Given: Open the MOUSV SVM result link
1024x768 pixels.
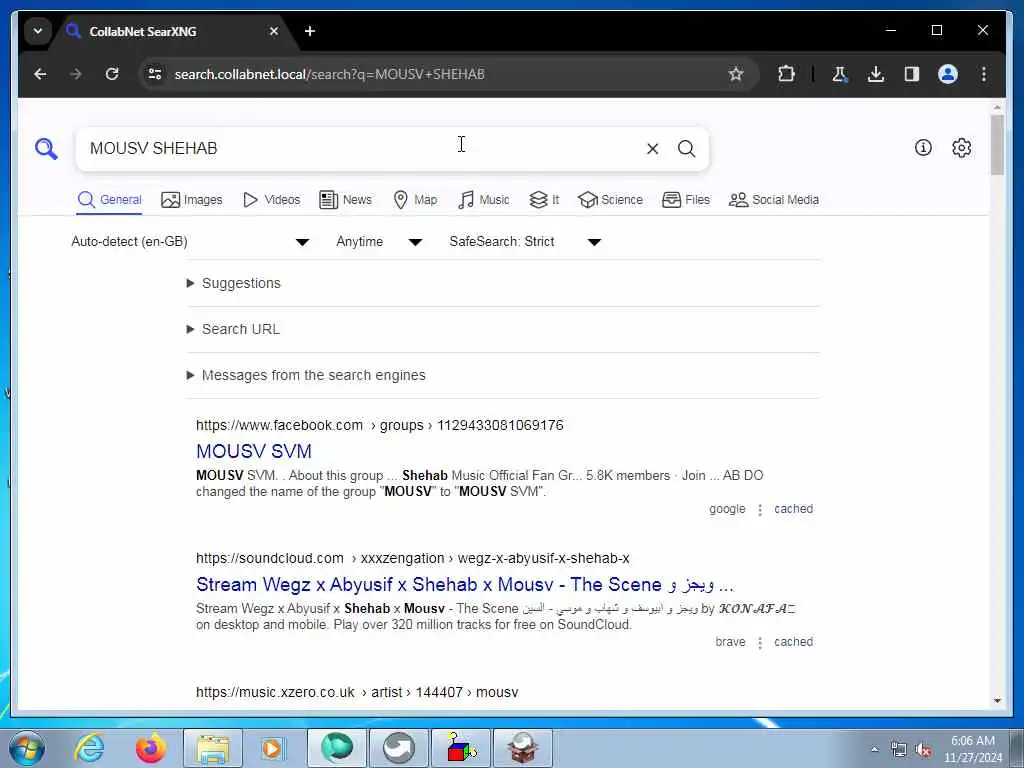Looking at the screenshot, I should point(254,451).
